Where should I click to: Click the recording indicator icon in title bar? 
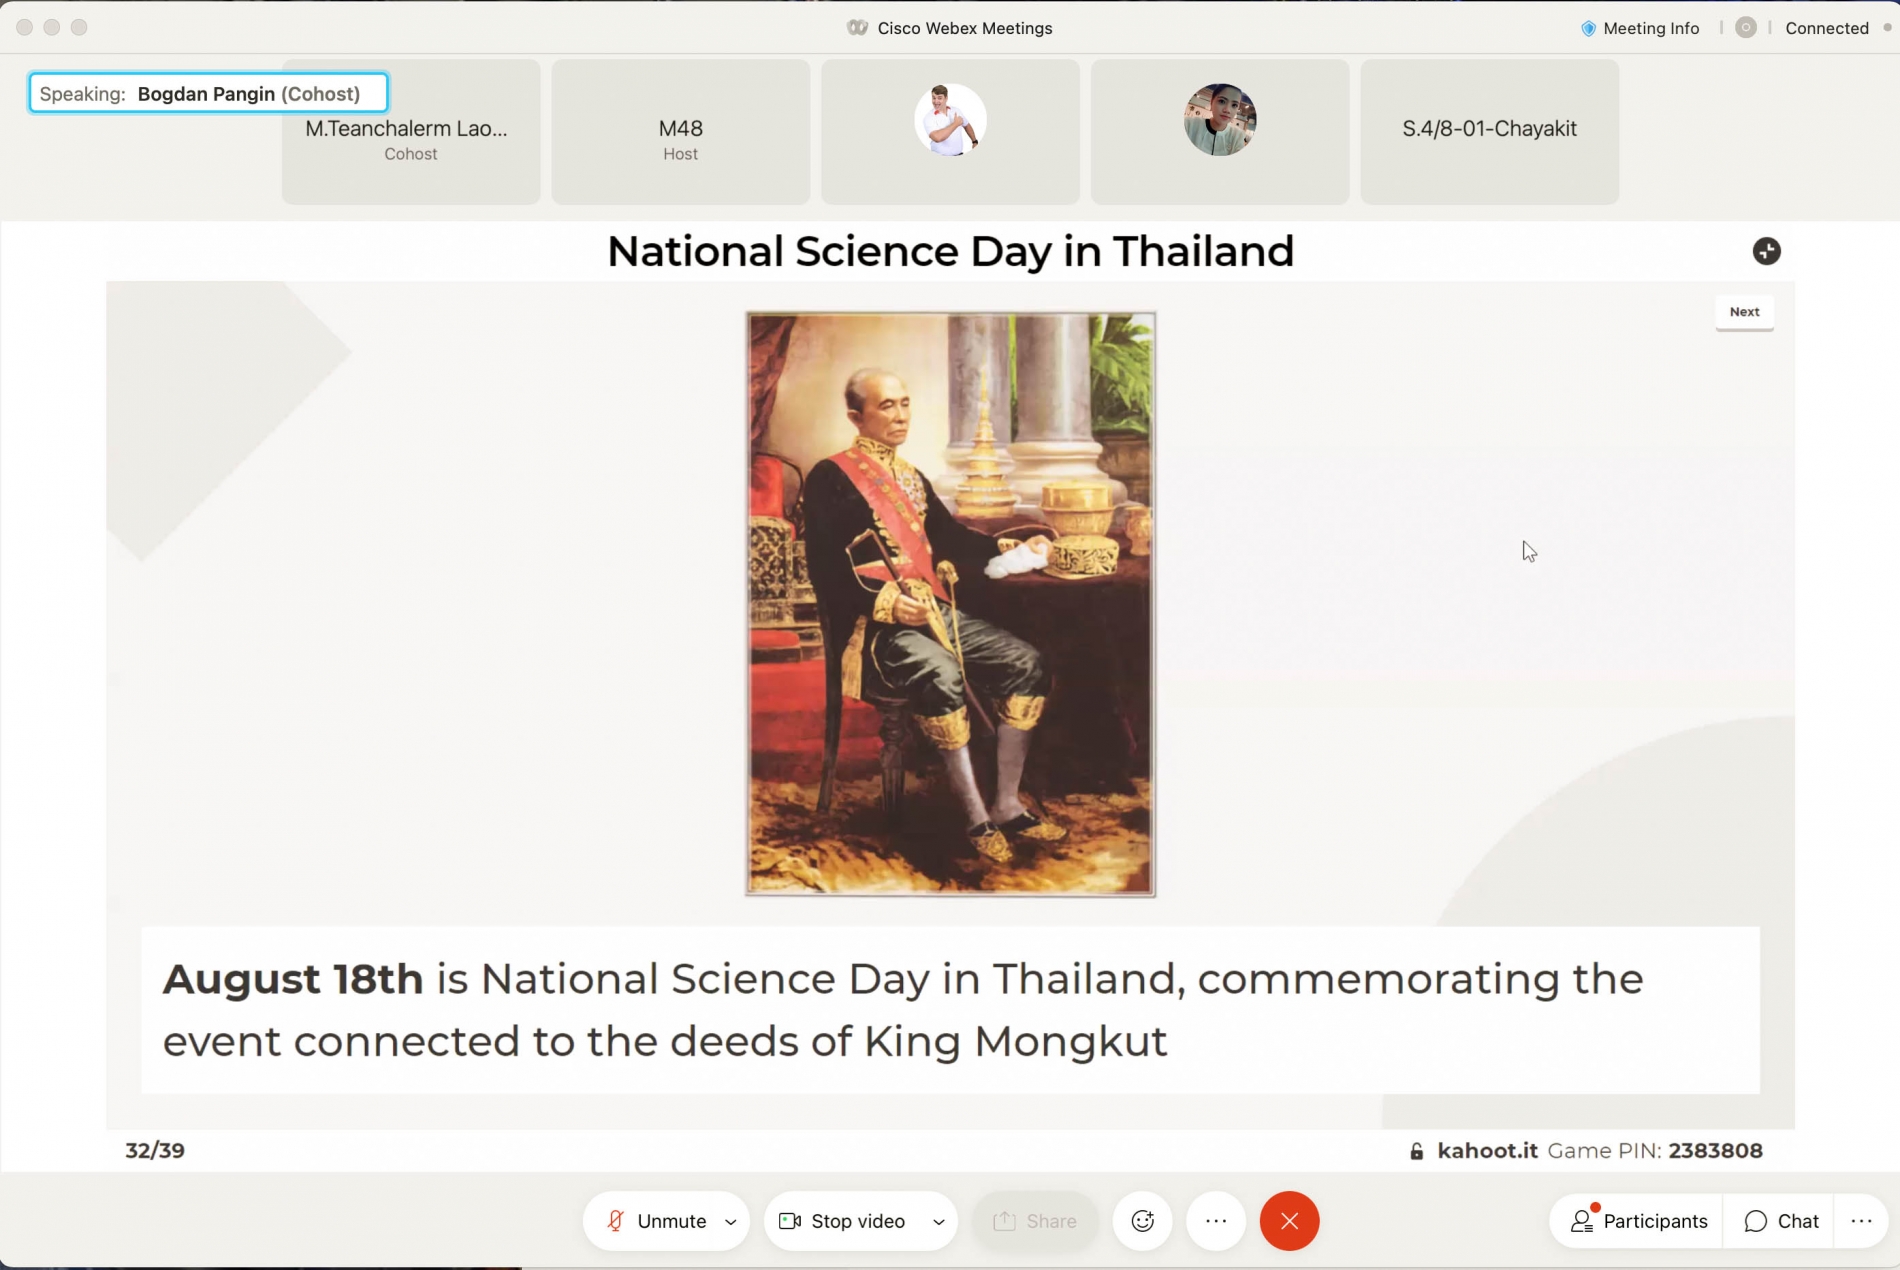pyautogui.click(x=1746, y=28)
